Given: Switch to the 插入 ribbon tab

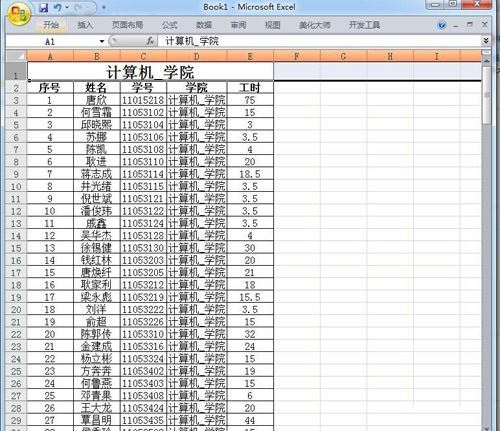Looking at the screenshot, I should click(85, 25).
